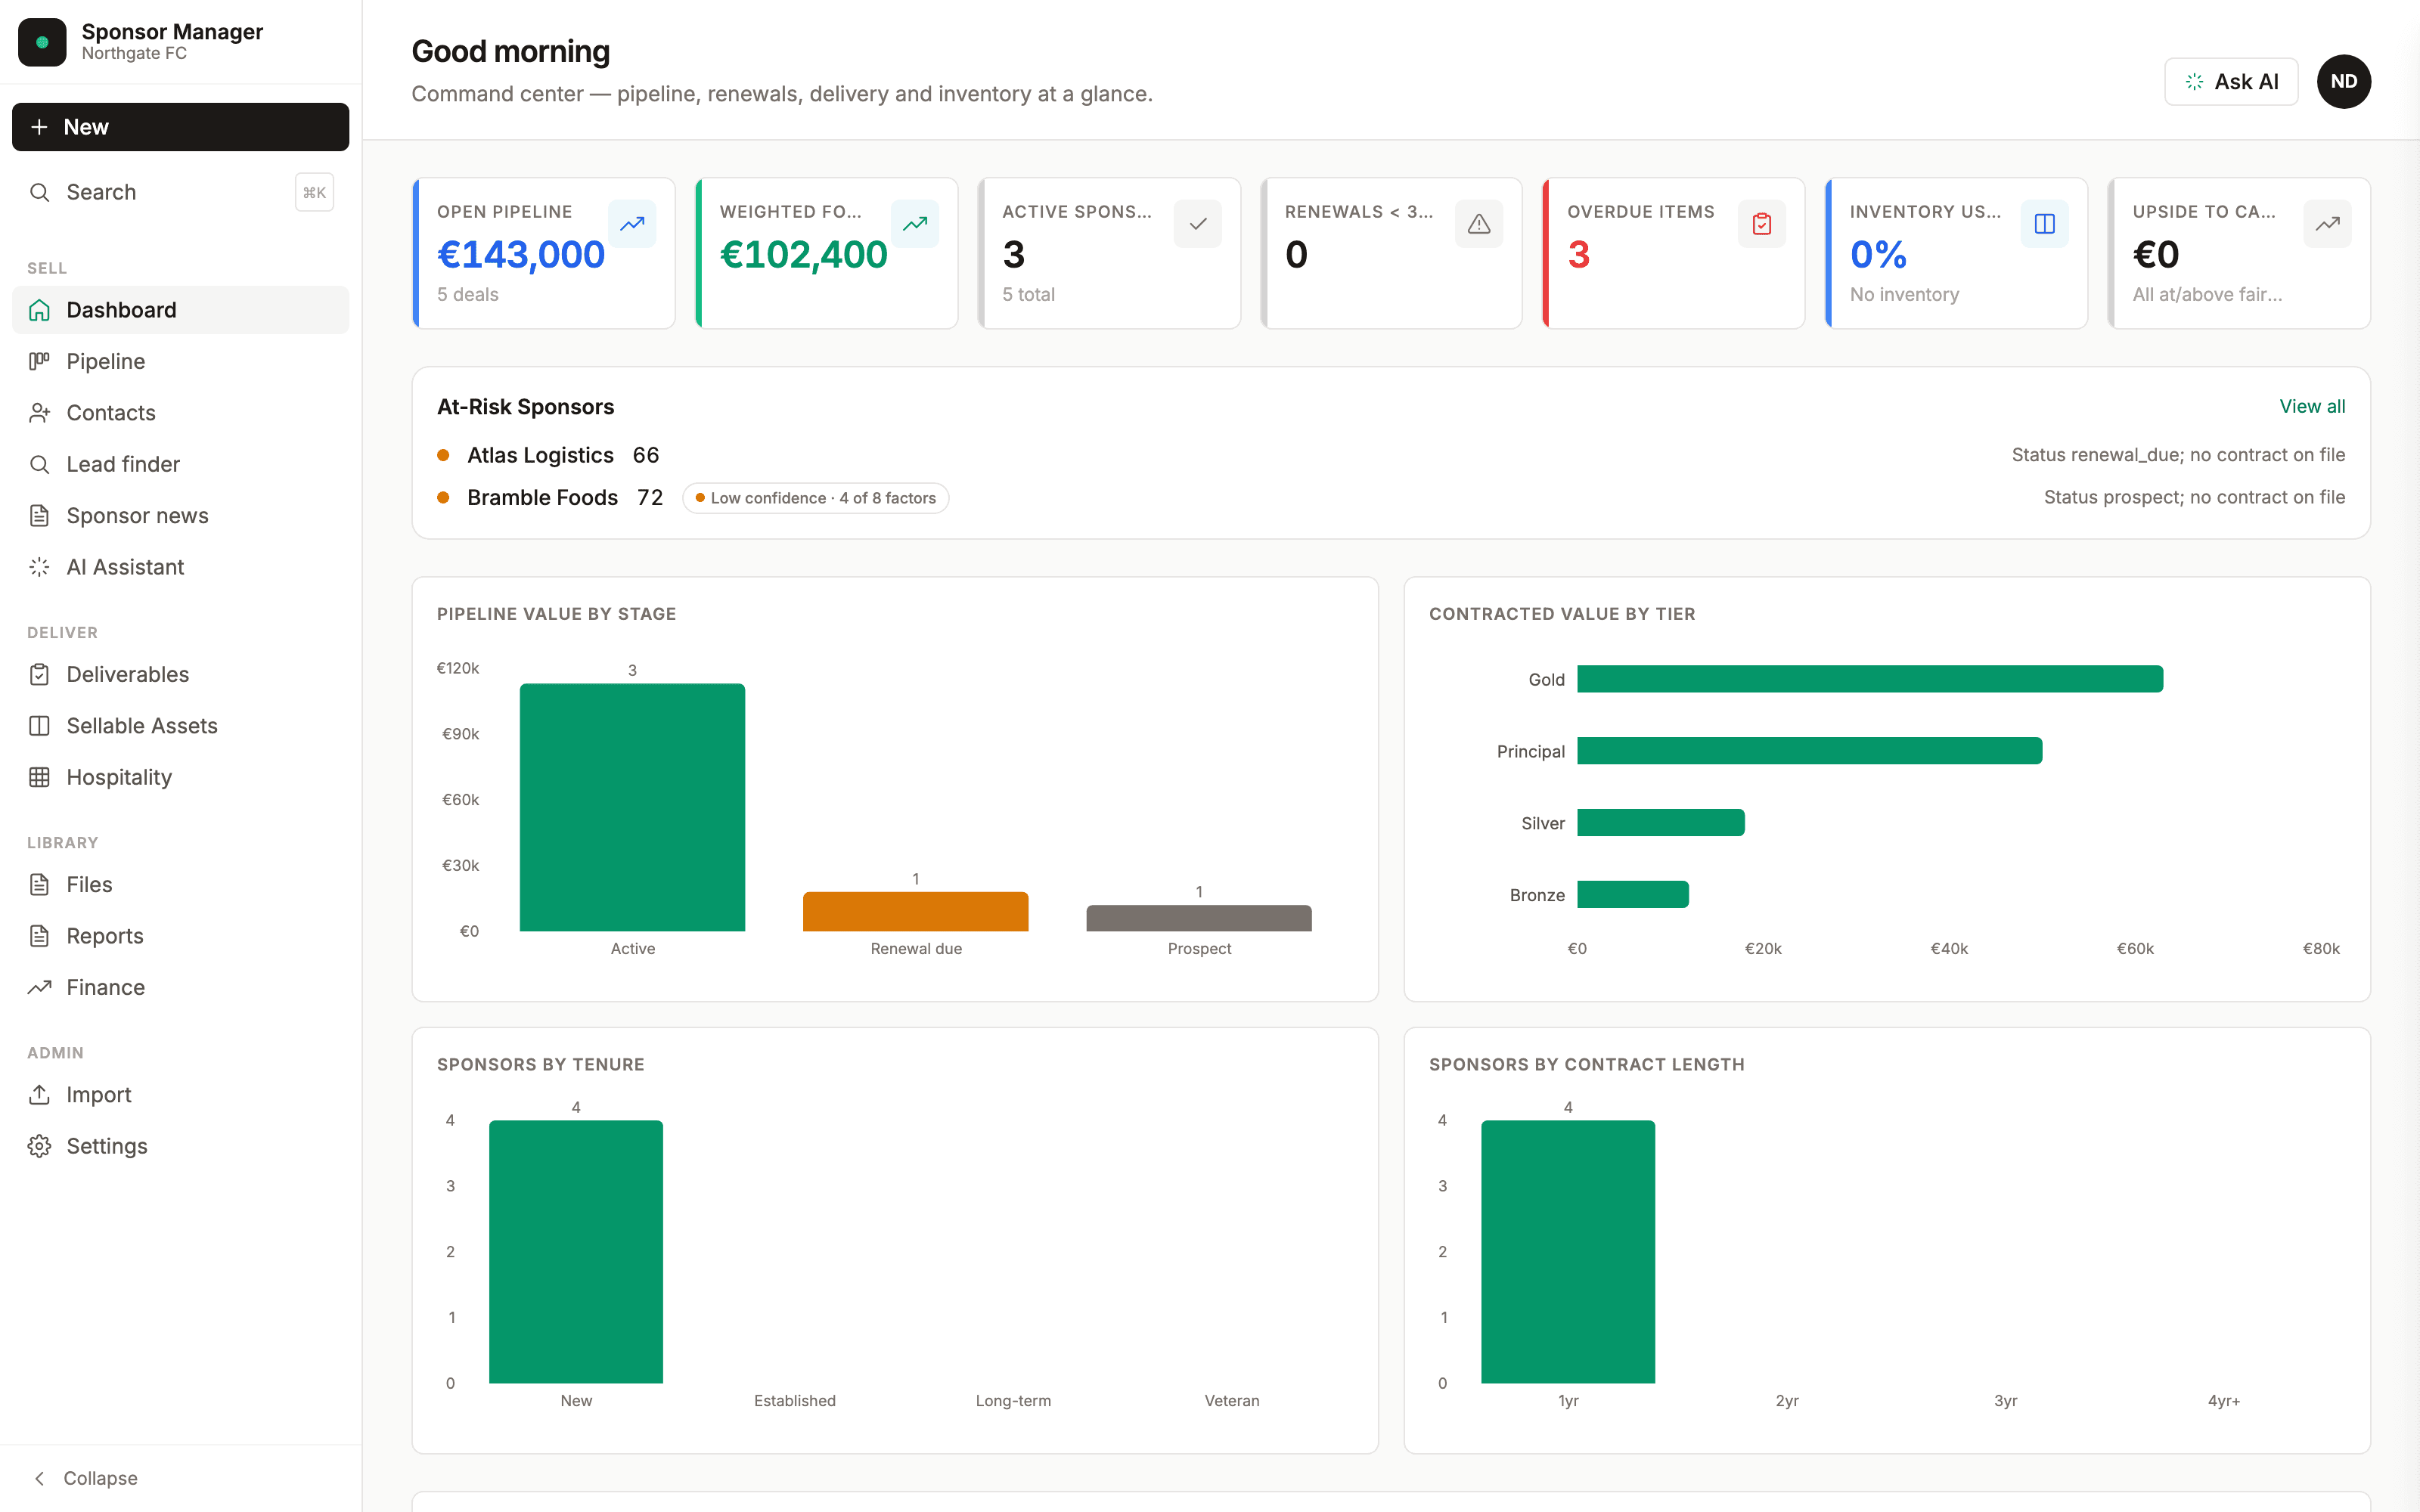2420x1512 pixels.
Task: Click the New button label
Action: coord(86,127)
